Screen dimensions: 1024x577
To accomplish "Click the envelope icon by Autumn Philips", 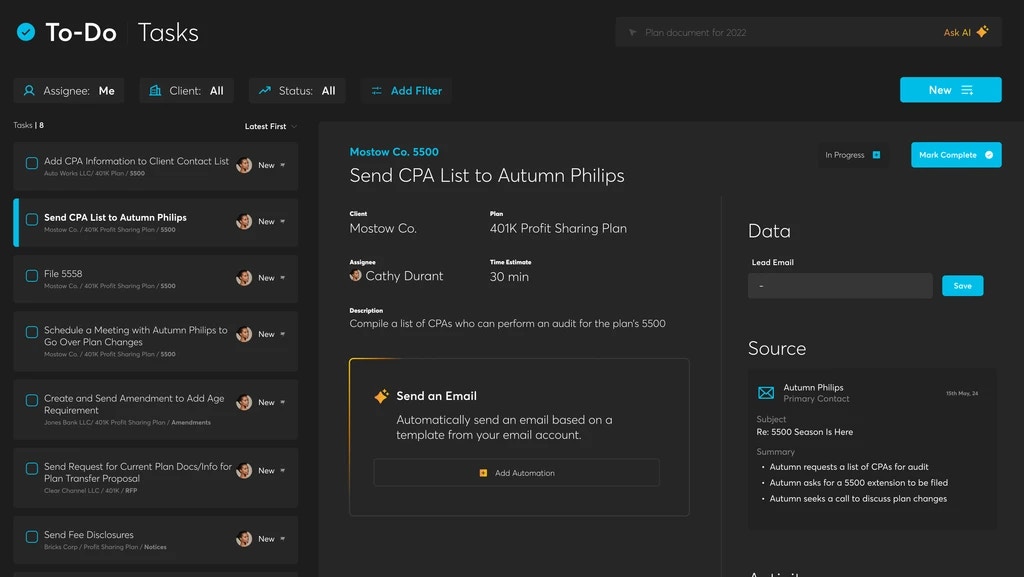I will 766,393.
